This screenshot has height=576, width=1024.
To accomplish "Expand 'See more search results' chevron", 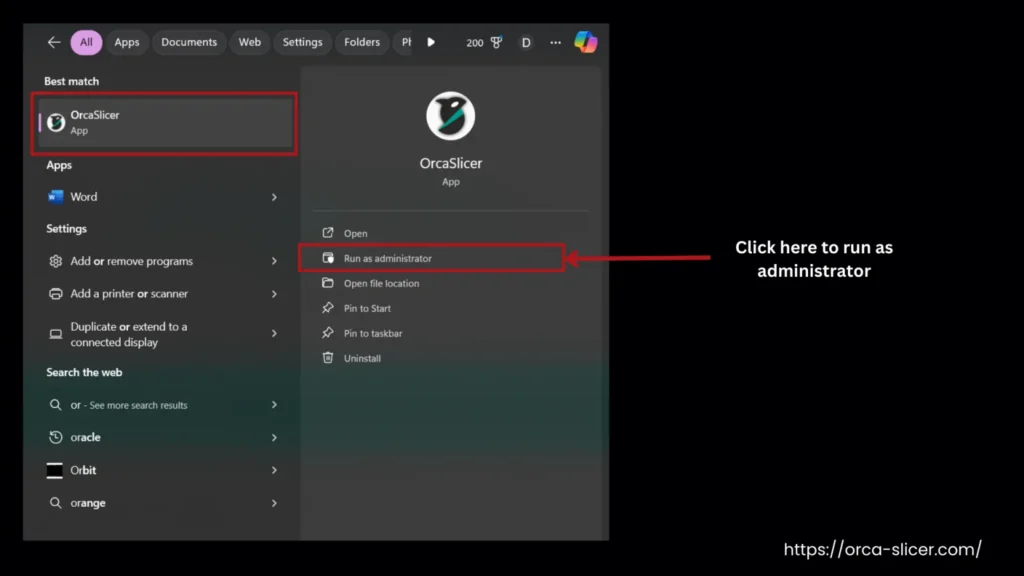I will coord(274,405).
